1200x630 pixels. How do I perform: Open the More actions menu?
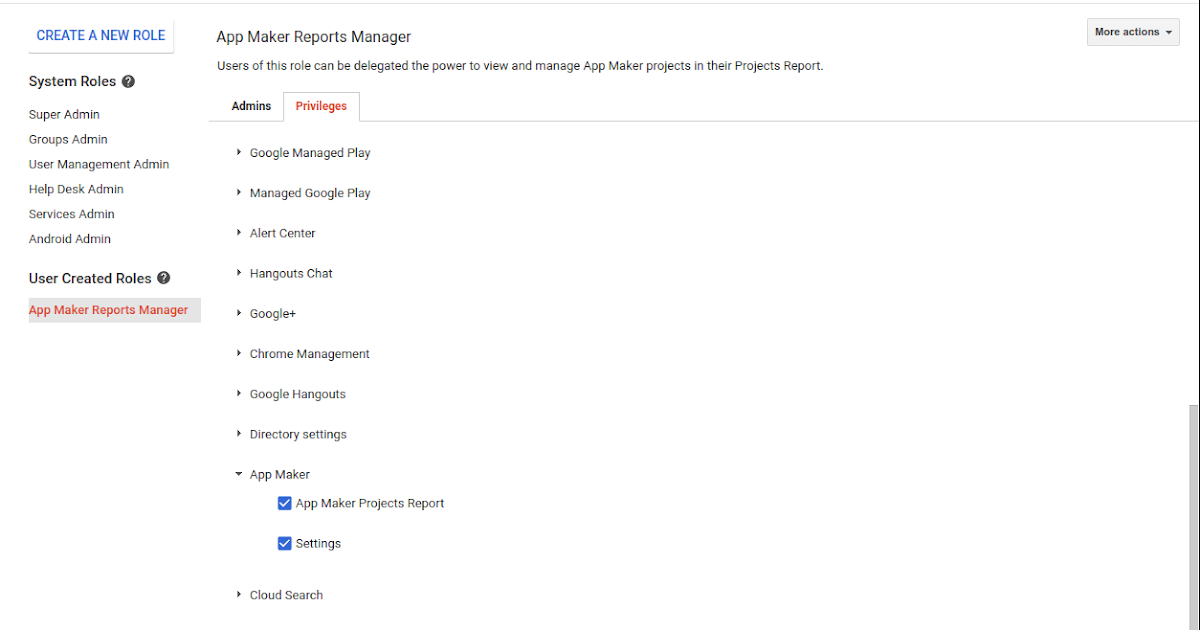tap(1132, 31)
